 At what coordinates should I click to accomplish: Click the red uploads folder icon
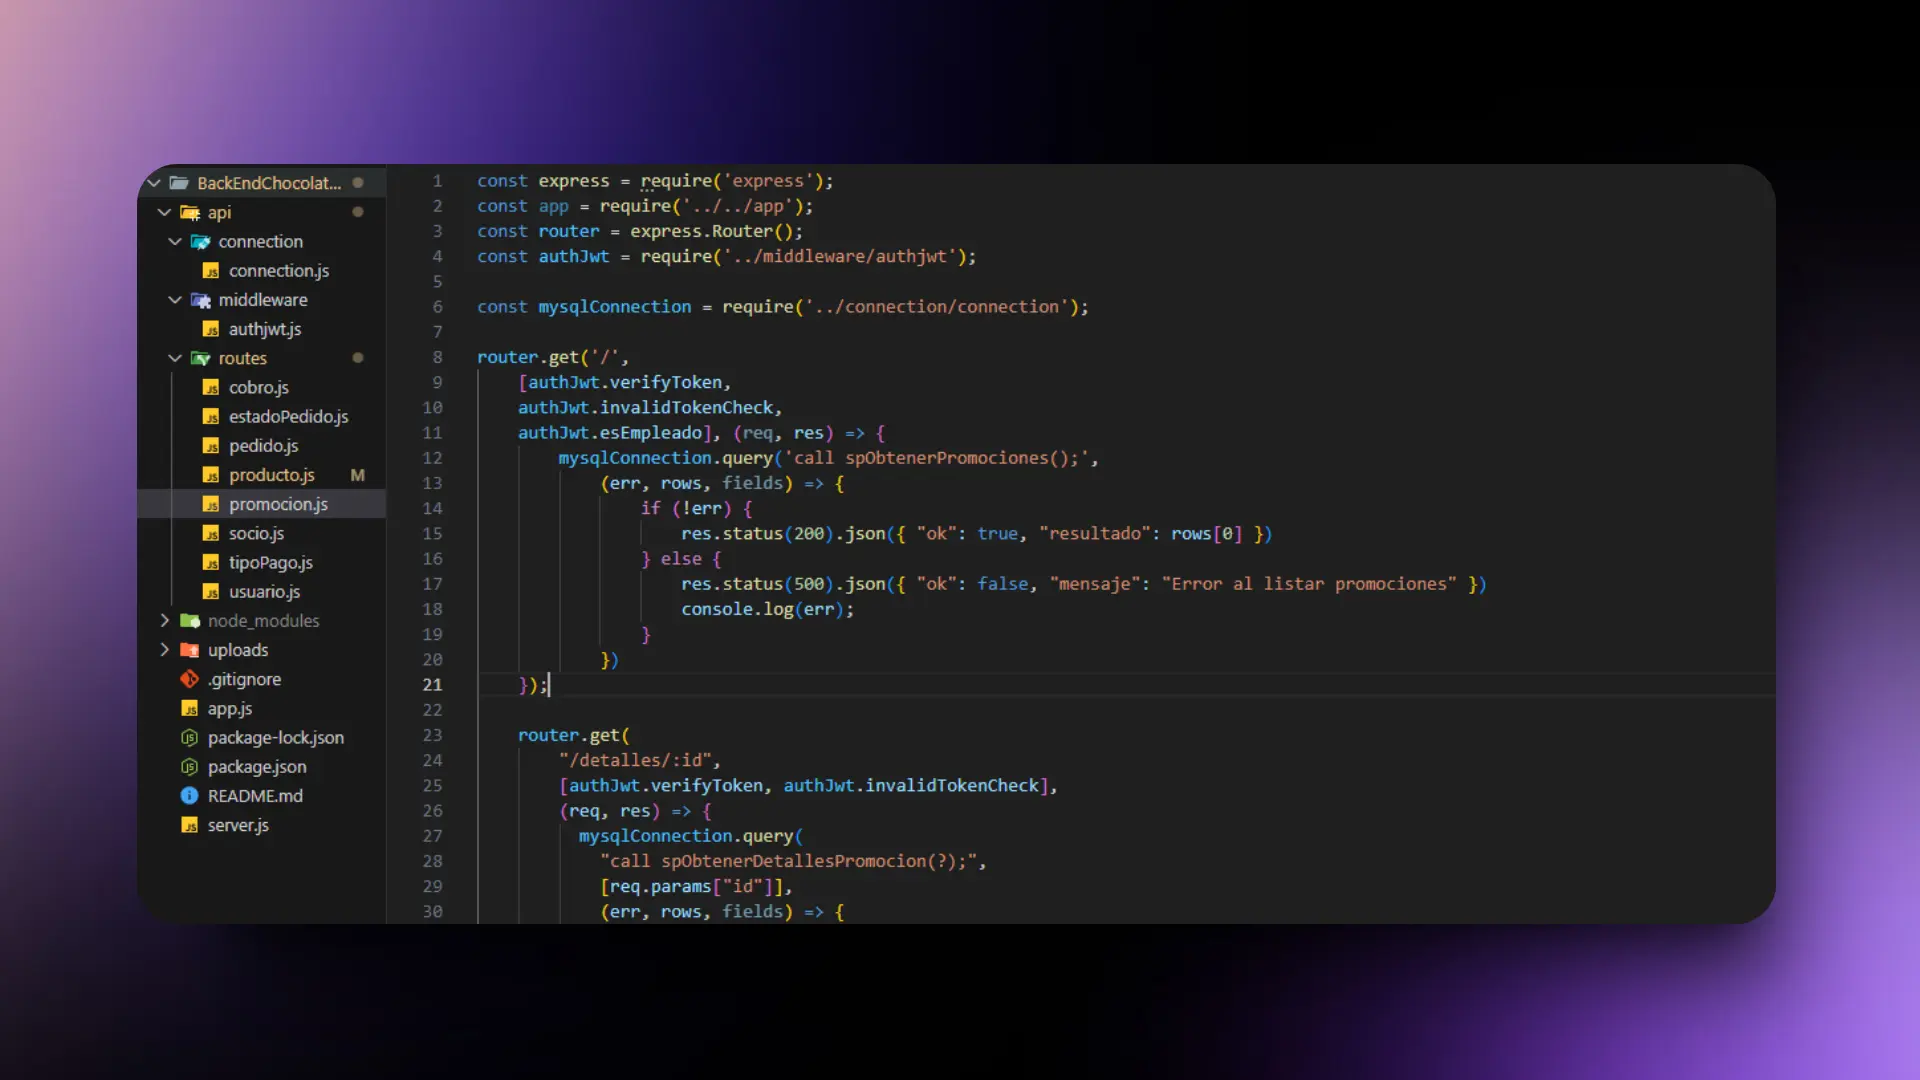tap(190, 650)
